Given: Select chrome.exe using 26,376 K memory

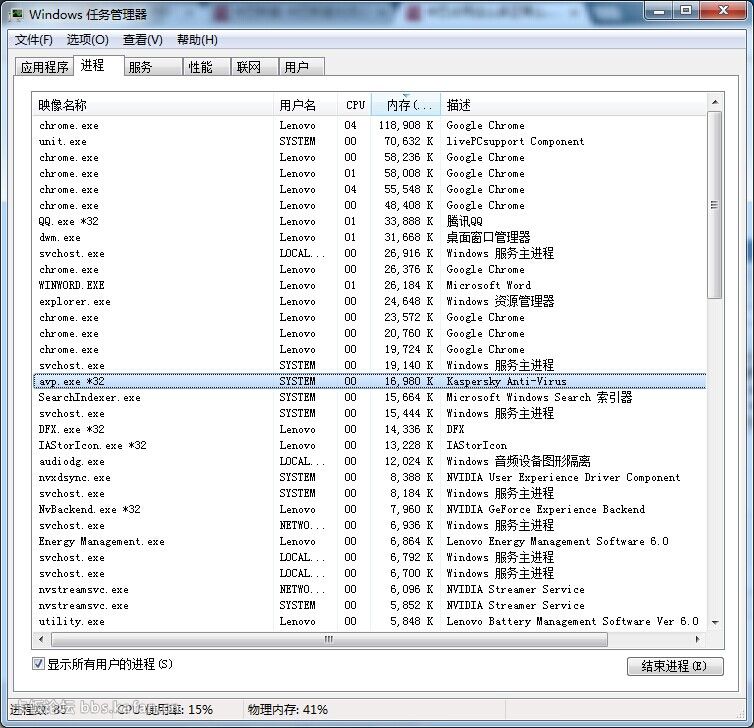Looking at the screenshot, I should pos(369,269).
